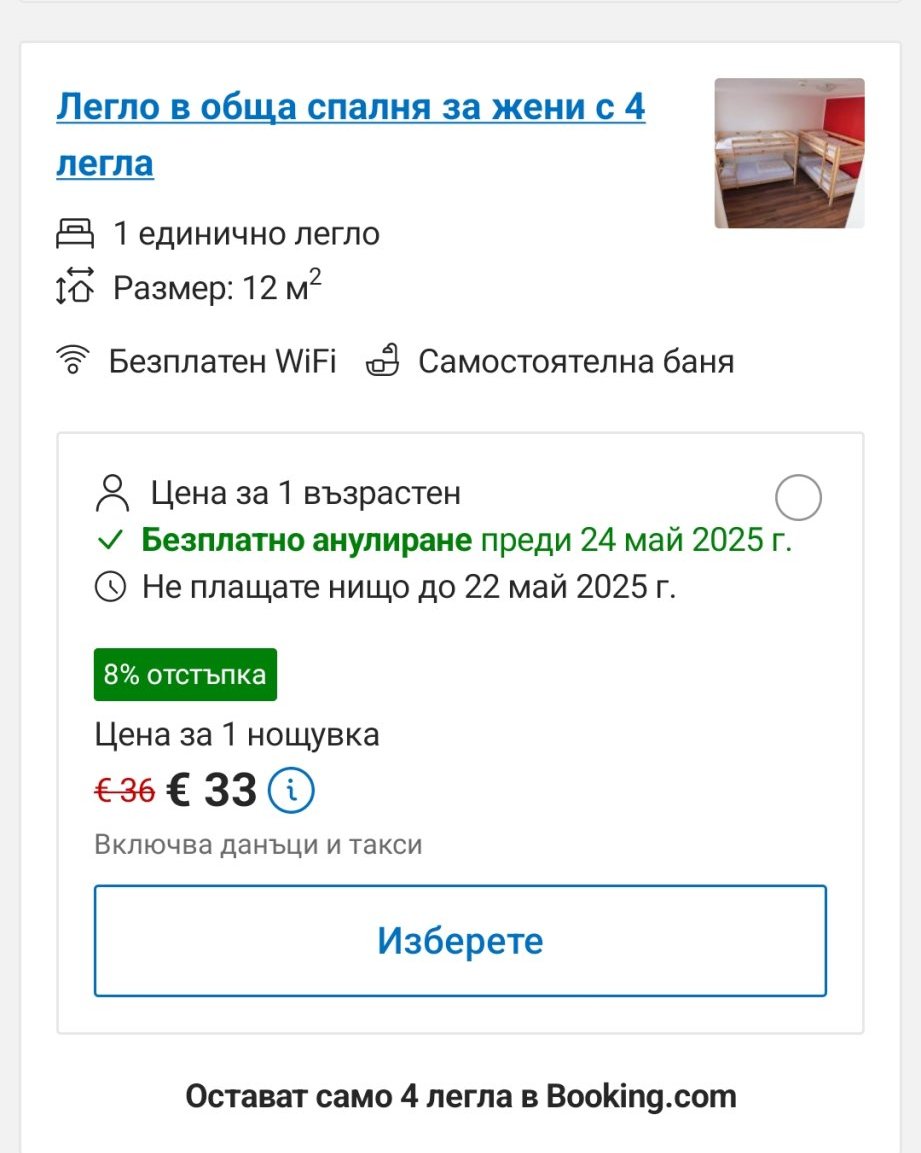The image size is (921, 1153).
Task: Click the single bed icon
Action: [74, 234]
